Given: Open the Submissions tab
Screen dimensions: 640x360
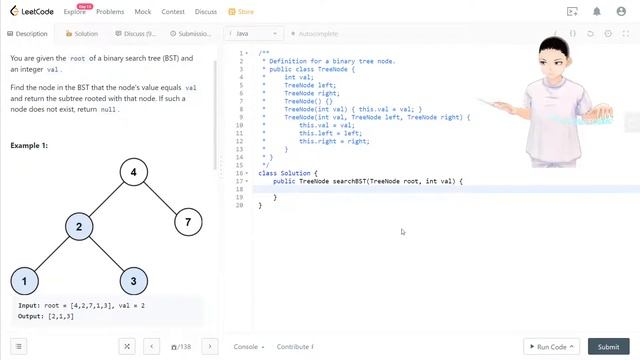Looking at the screenshot, I should pos(191,33).
